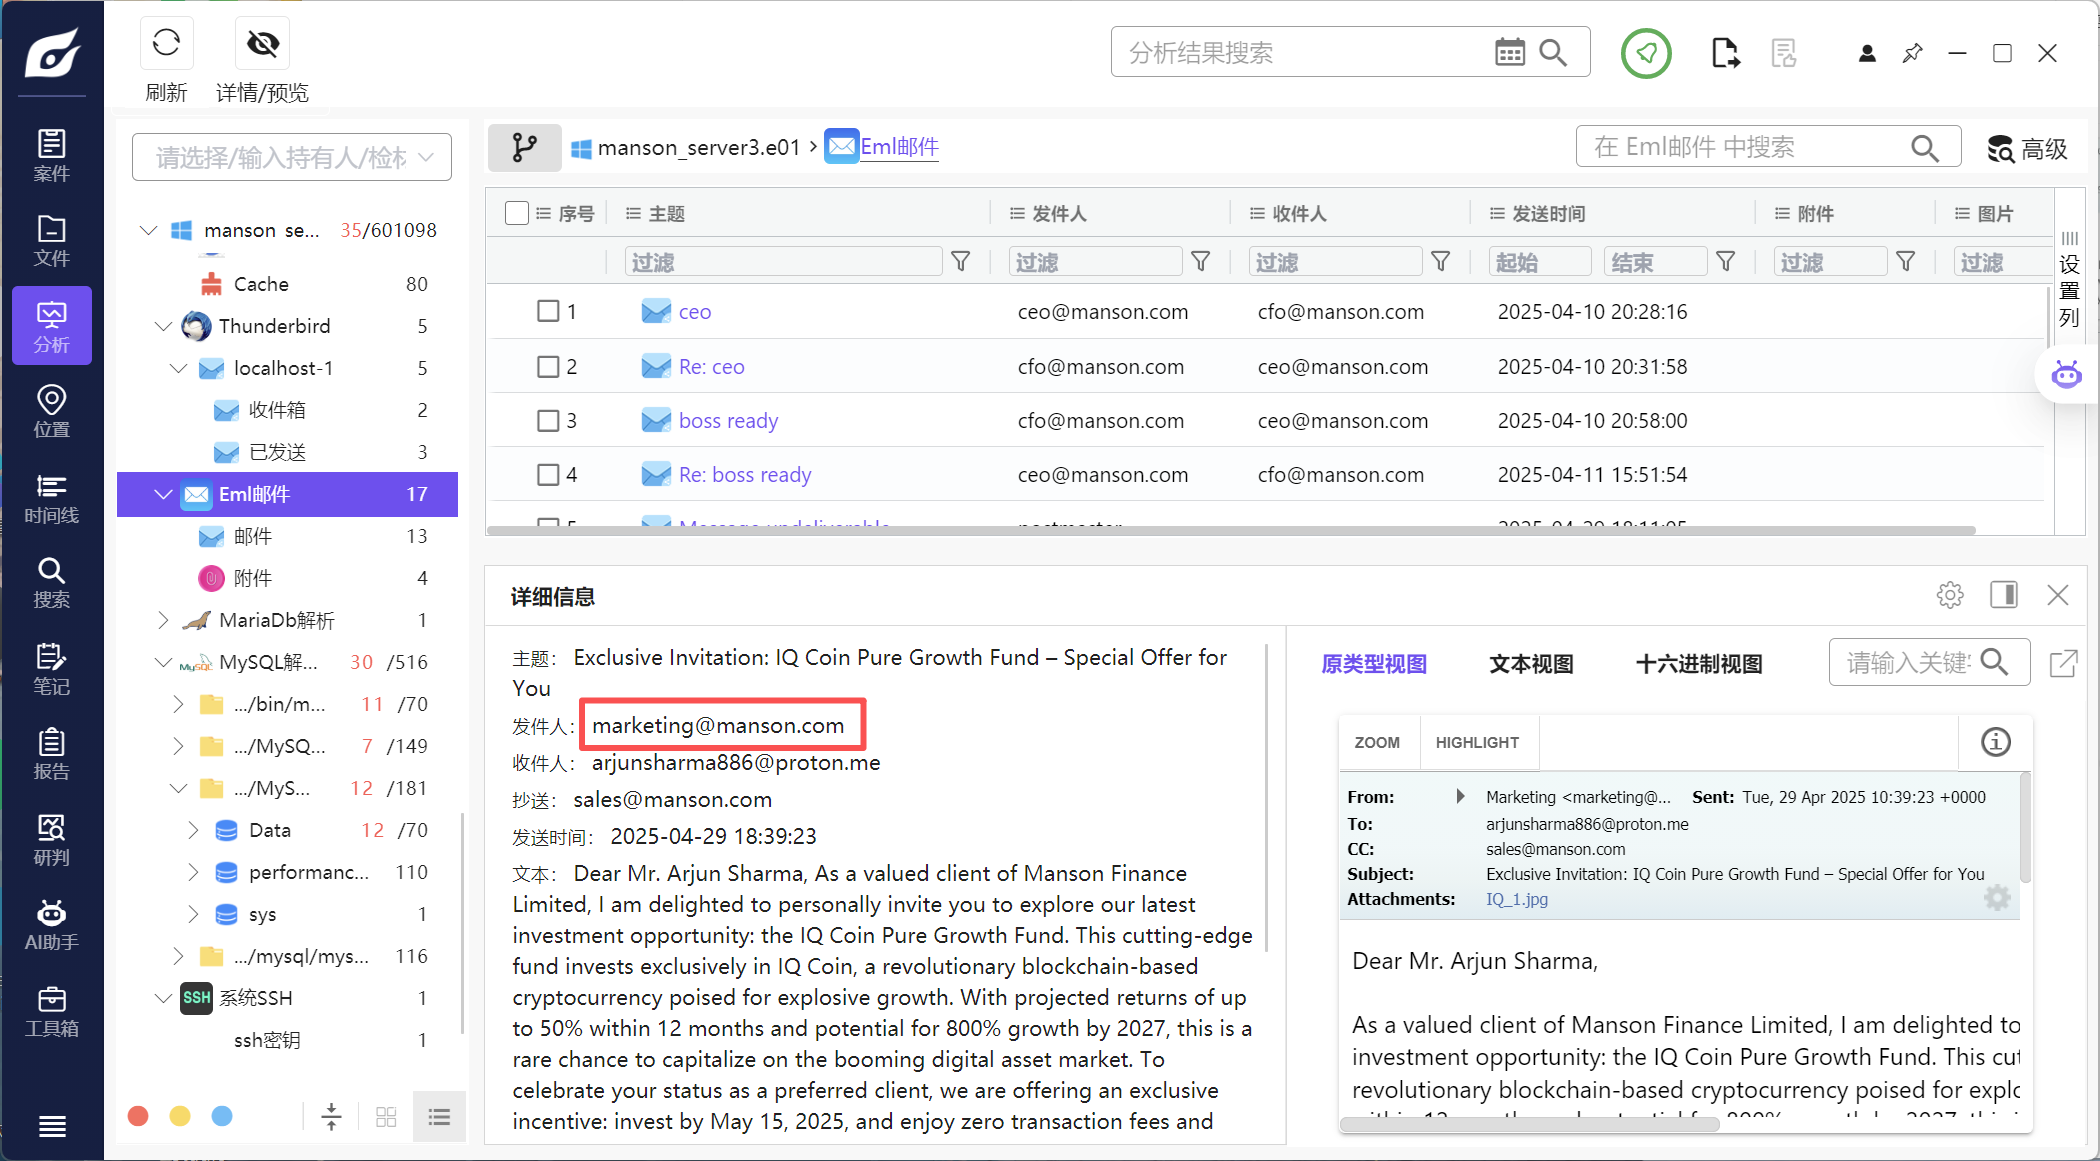This screenshot has width=2100, height=1161.
Task: Expand the MariaDb解析 tree node
Action: point(163,620)
